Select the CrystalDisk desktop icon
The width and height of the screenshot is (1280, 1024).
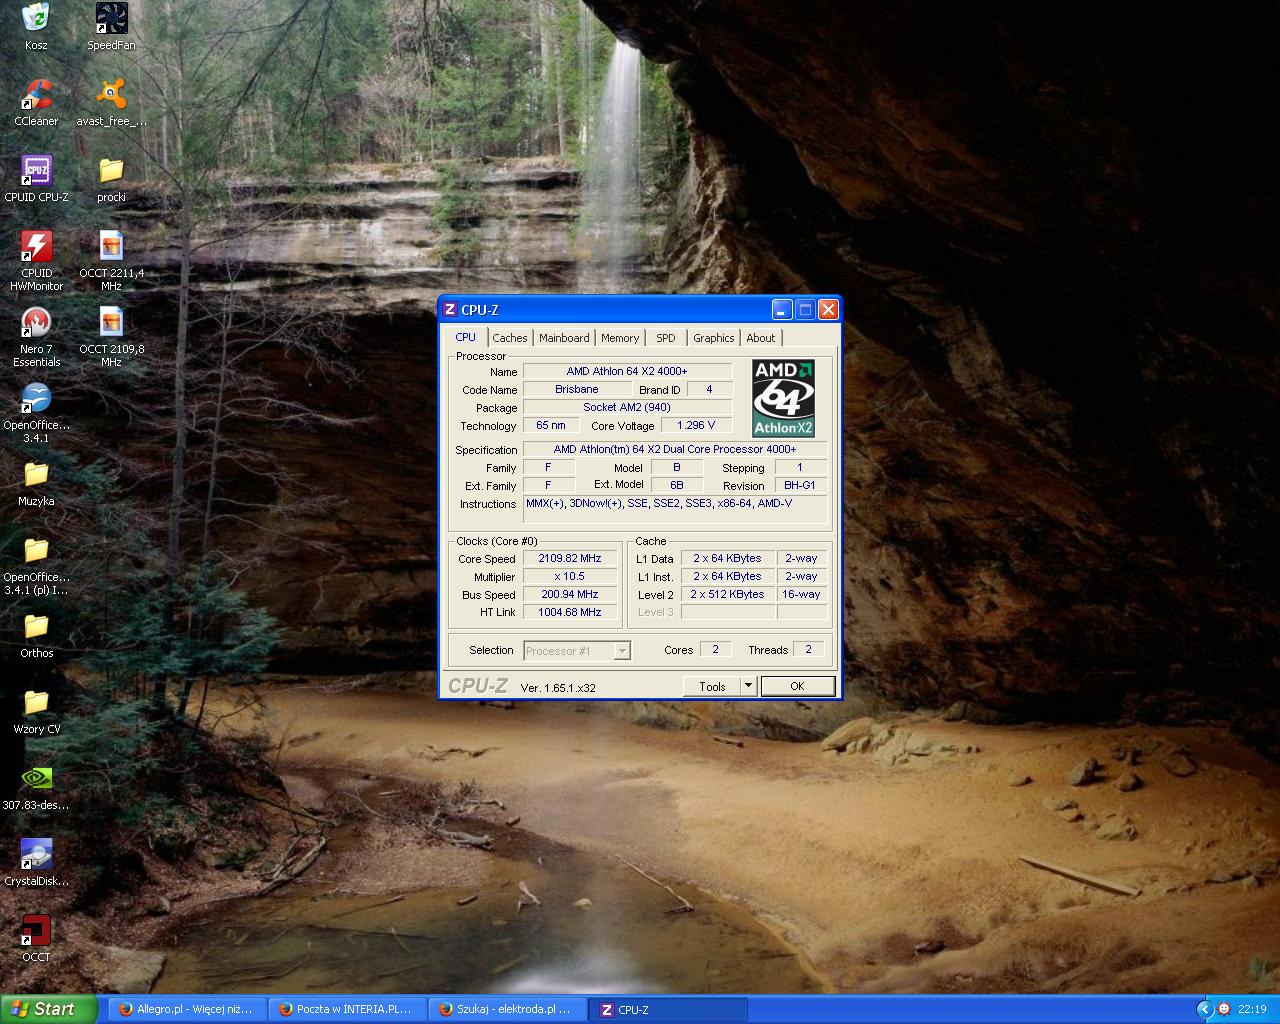click(x=36, y=854)
